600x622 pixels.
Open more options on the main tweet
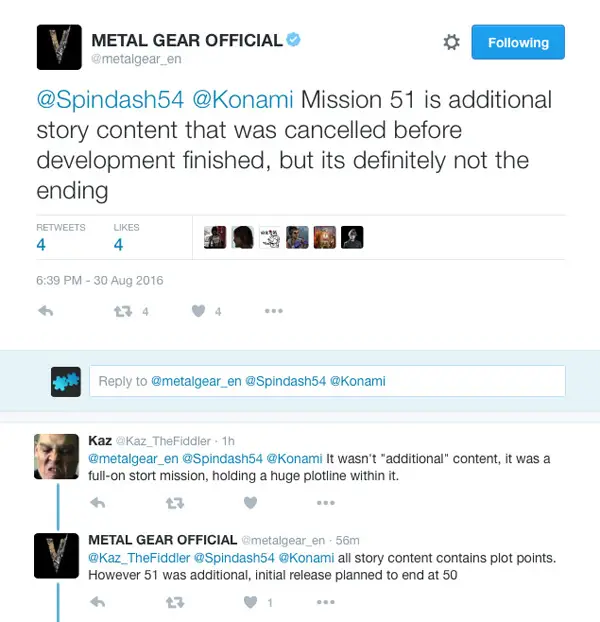(274, 311)
